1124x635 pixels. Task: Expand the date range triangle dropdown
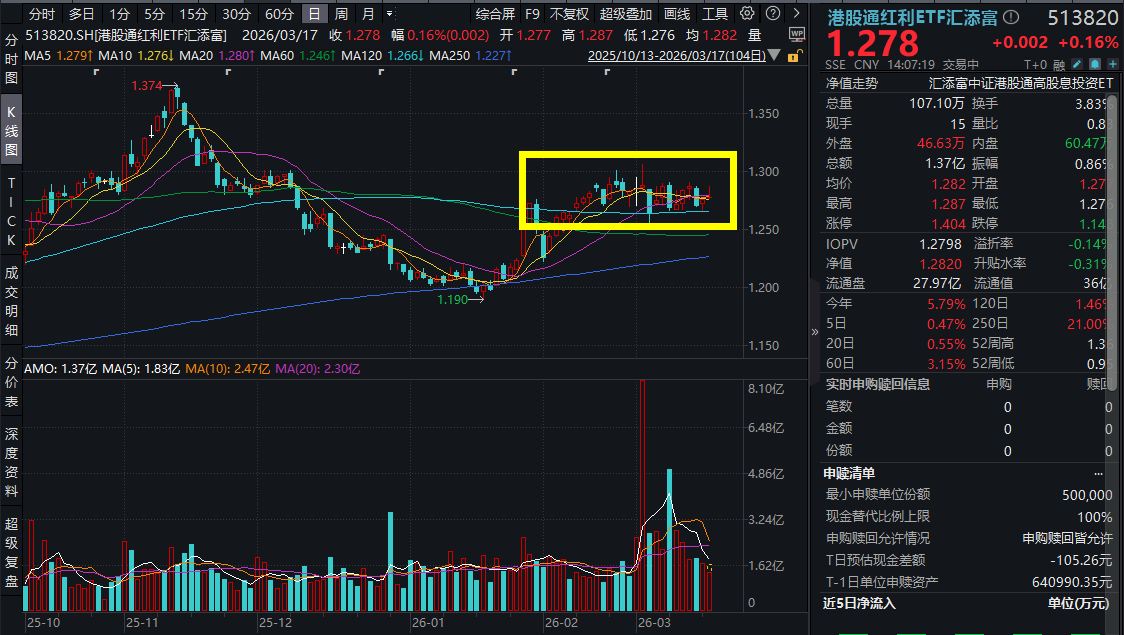click(x=774, y=56)
